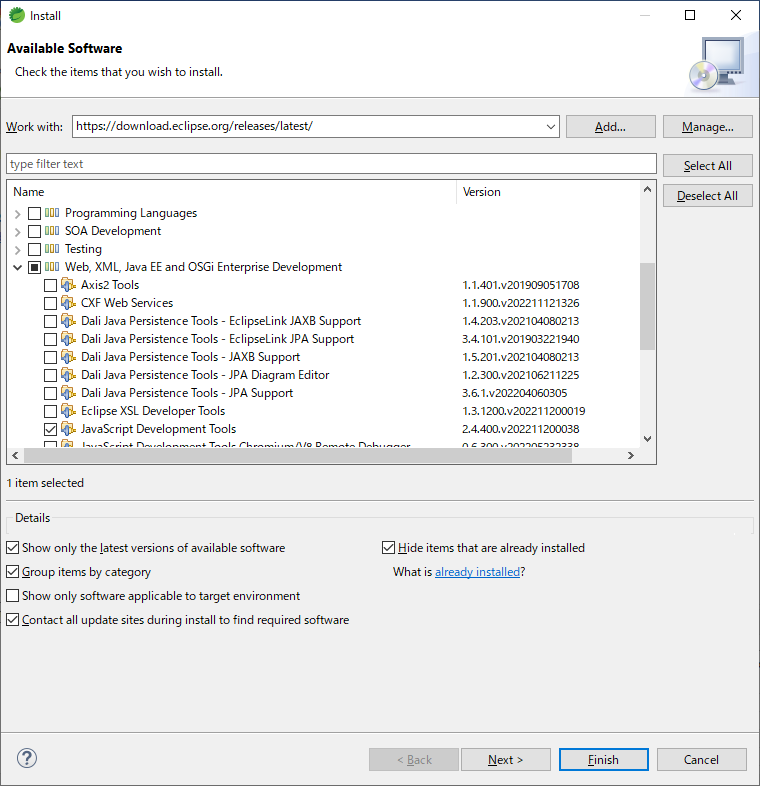Click the Eclipse XSL Developer Tools icon
This screenshot has width=760, height=786.
click(x=68, y=411)
